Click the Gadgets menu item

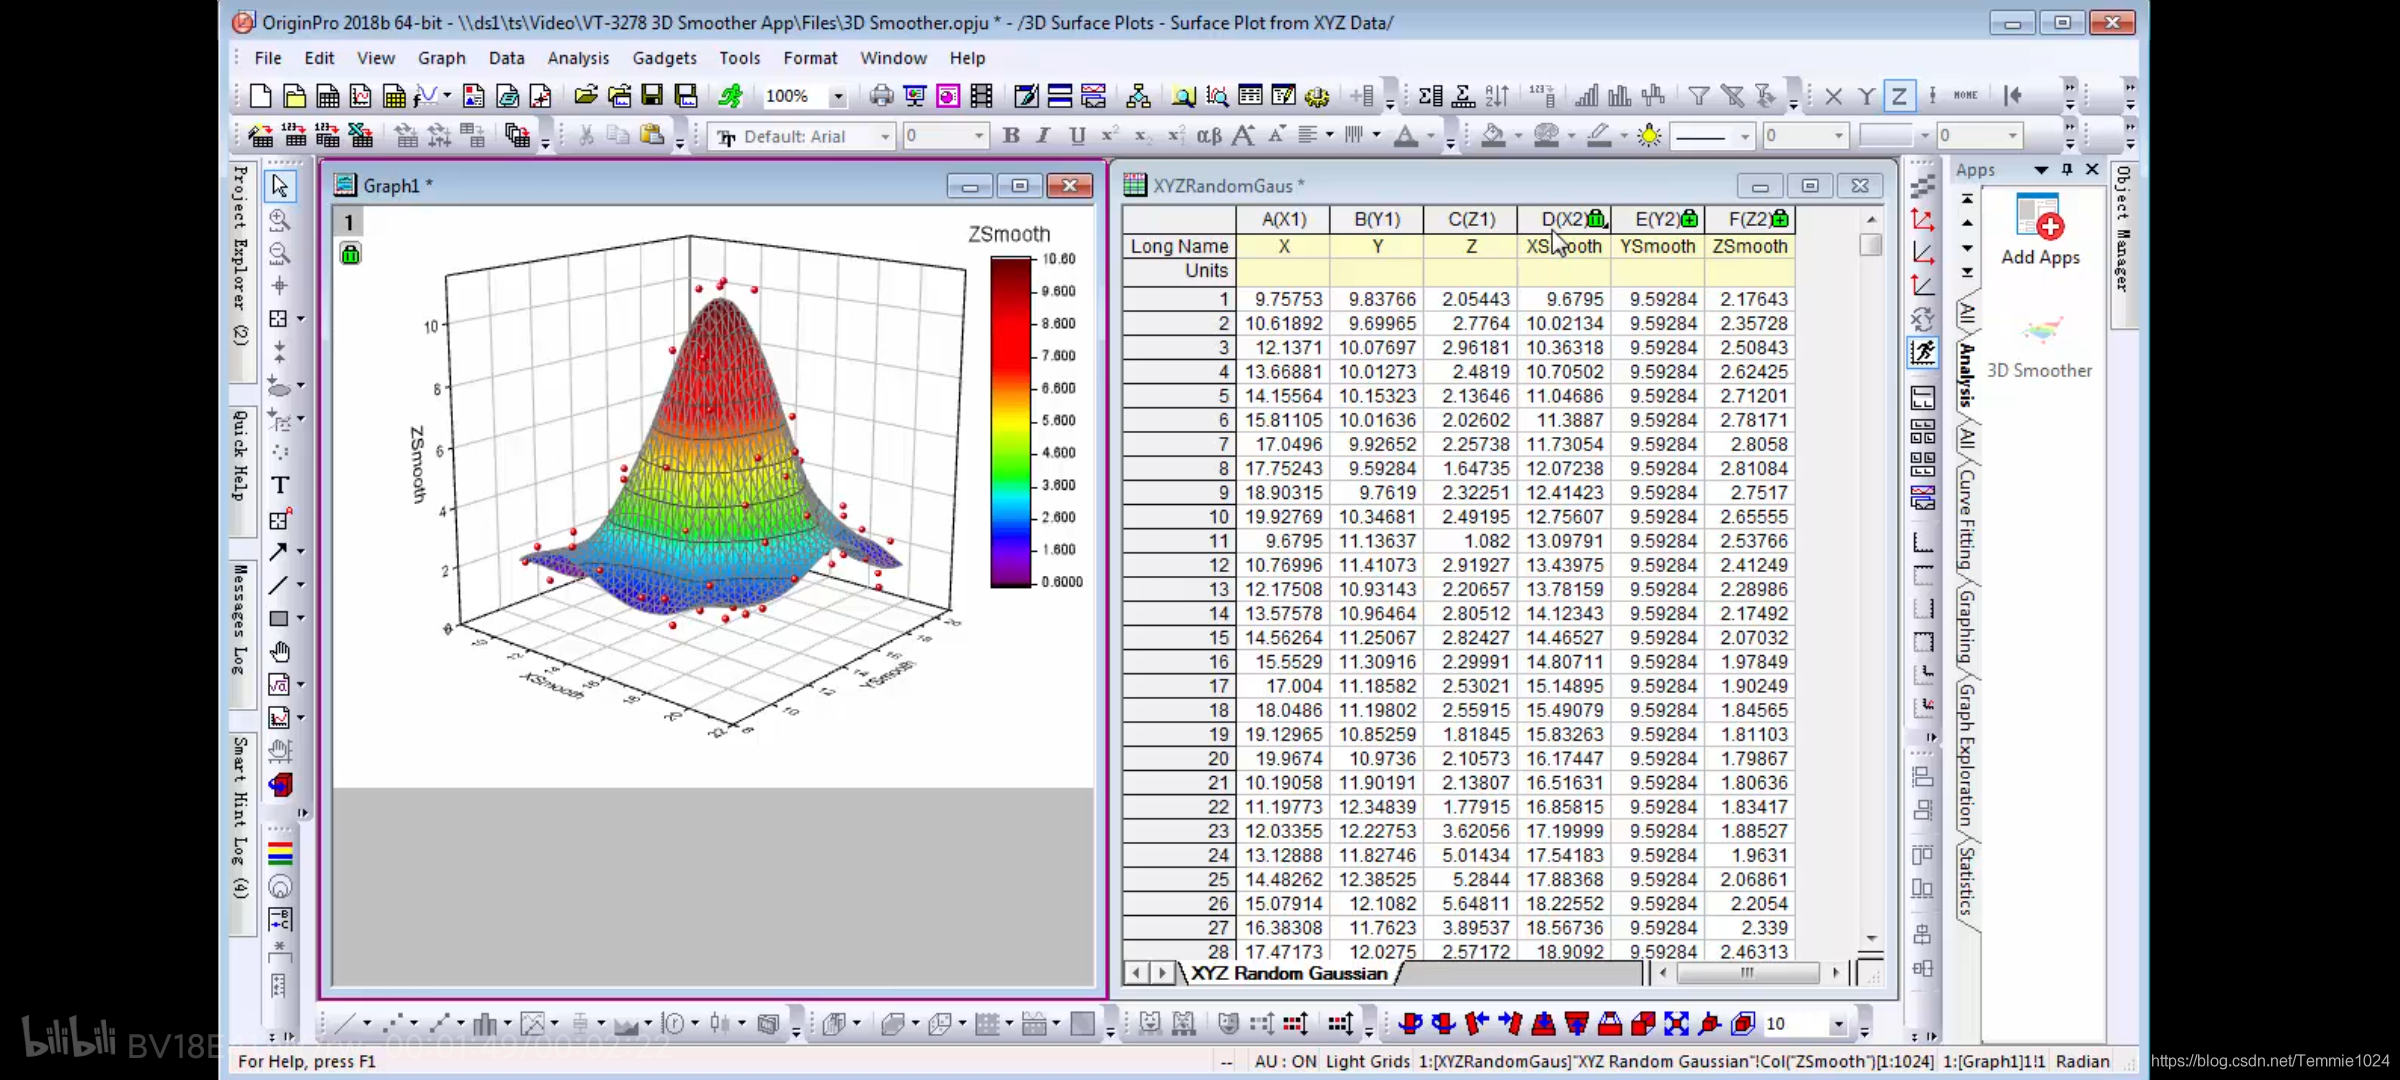tap(663, 57)
